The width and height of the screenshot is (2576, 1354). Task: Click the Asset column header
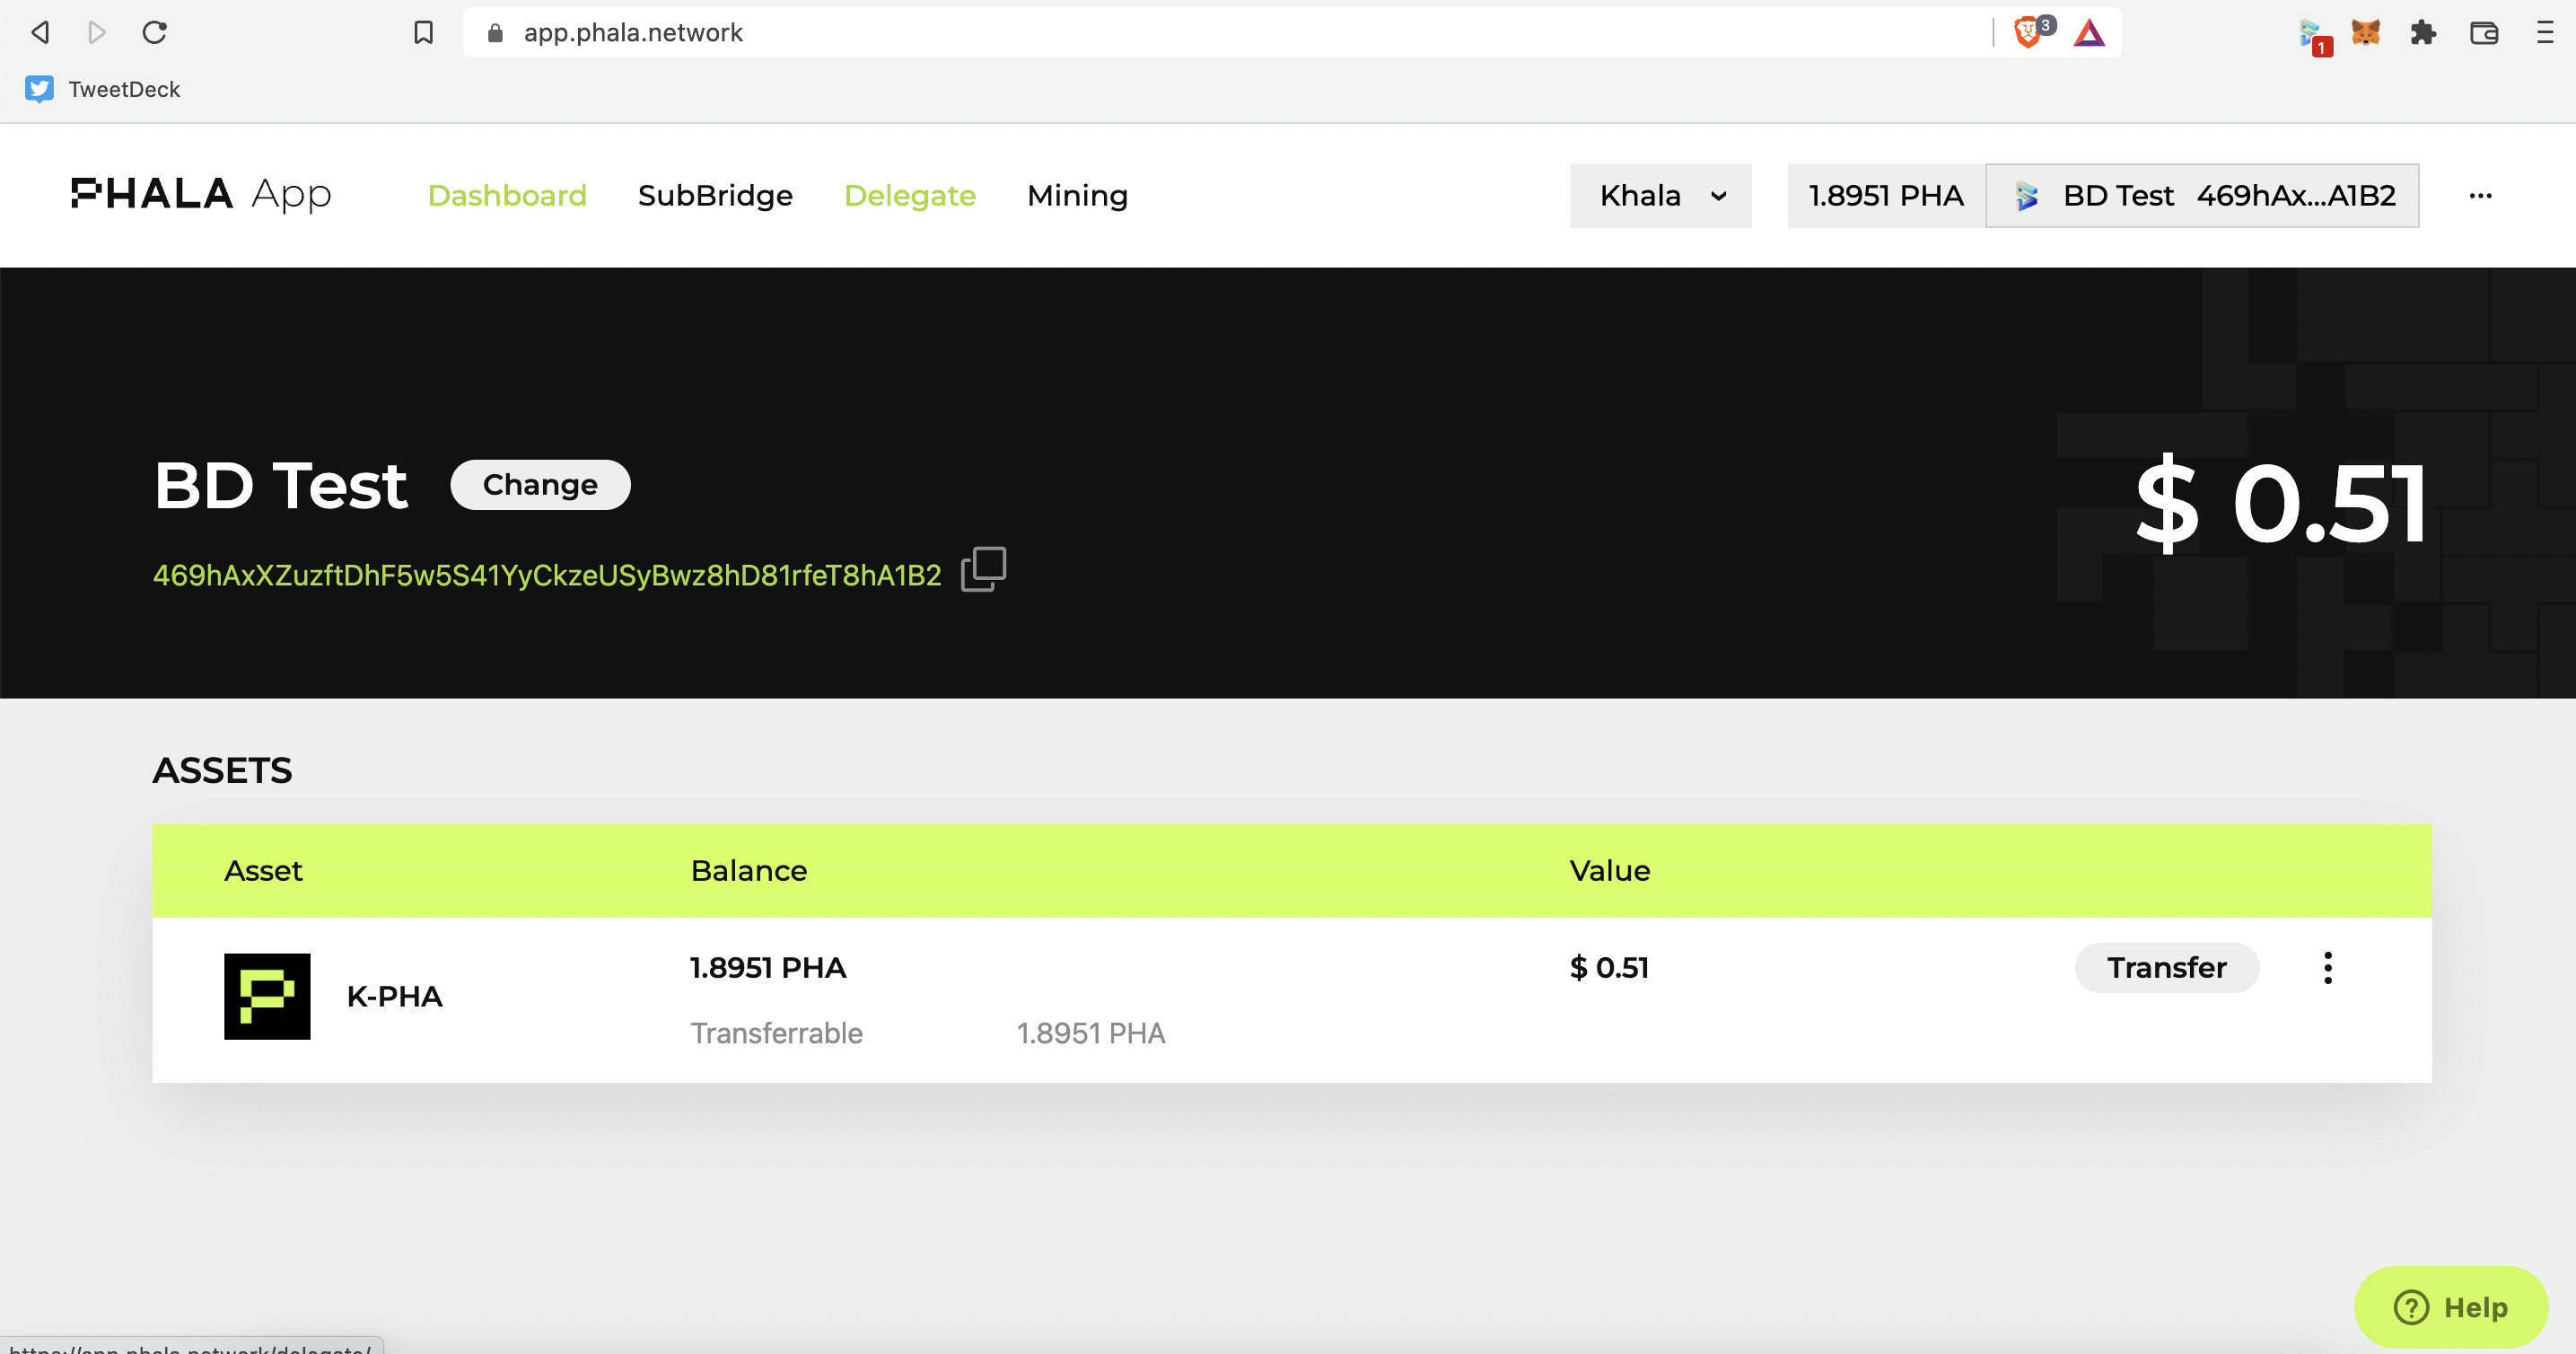pyautogui.click(x=263, y=870)
